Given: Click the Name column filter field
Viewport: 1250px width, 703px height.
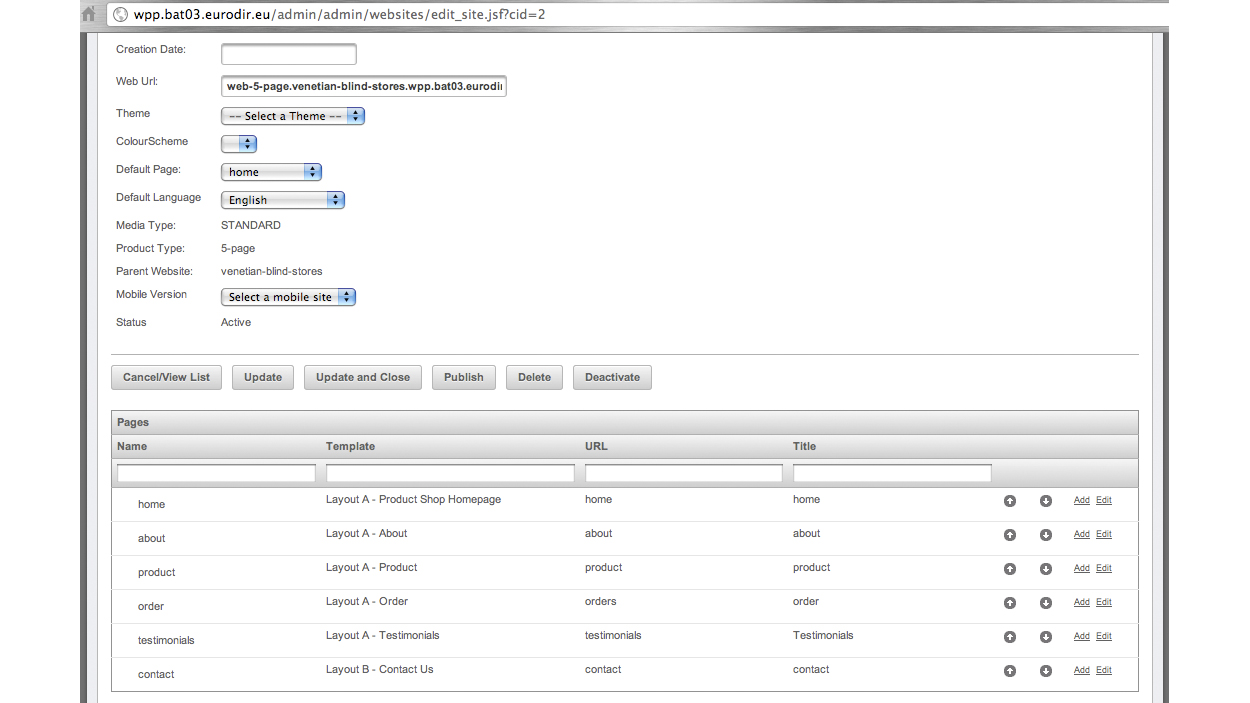Looking at the screenshot, I should 216,473.
